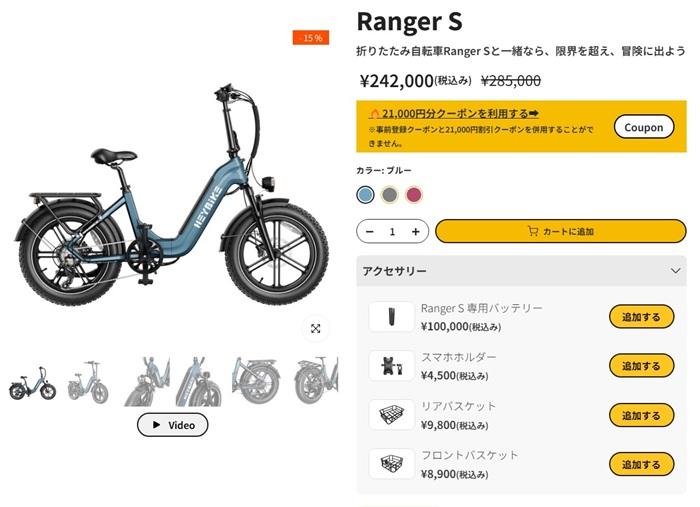Screen dimensions: 700x507
Task: Click the front basket accessory icon
Action: click(392, 464)
